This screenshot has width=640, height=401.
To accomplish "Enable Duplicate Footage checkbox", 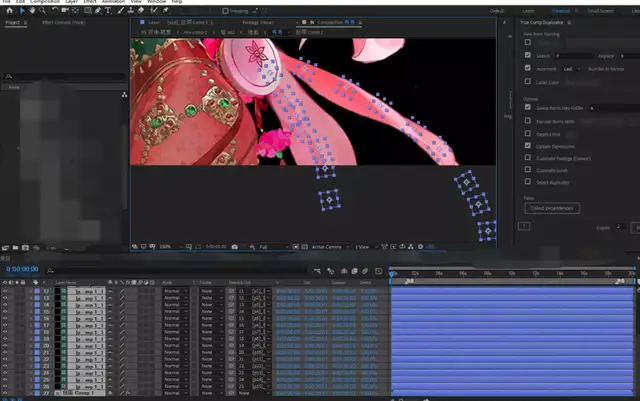I will coord(528,157).
